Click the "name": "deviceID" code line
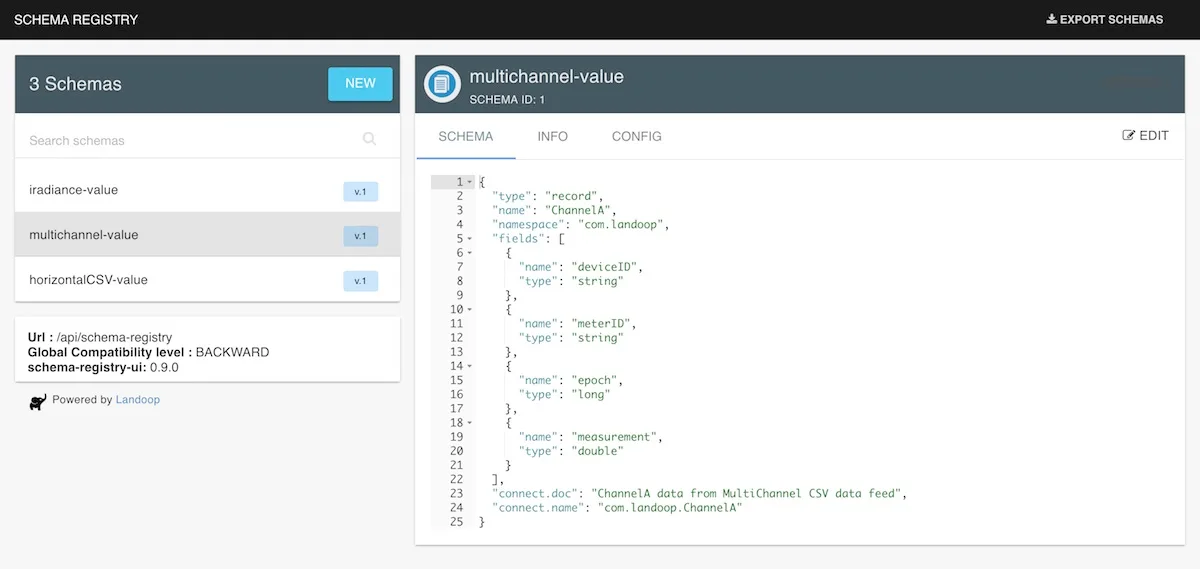1200x569 pixels. [x=582, y=267]
